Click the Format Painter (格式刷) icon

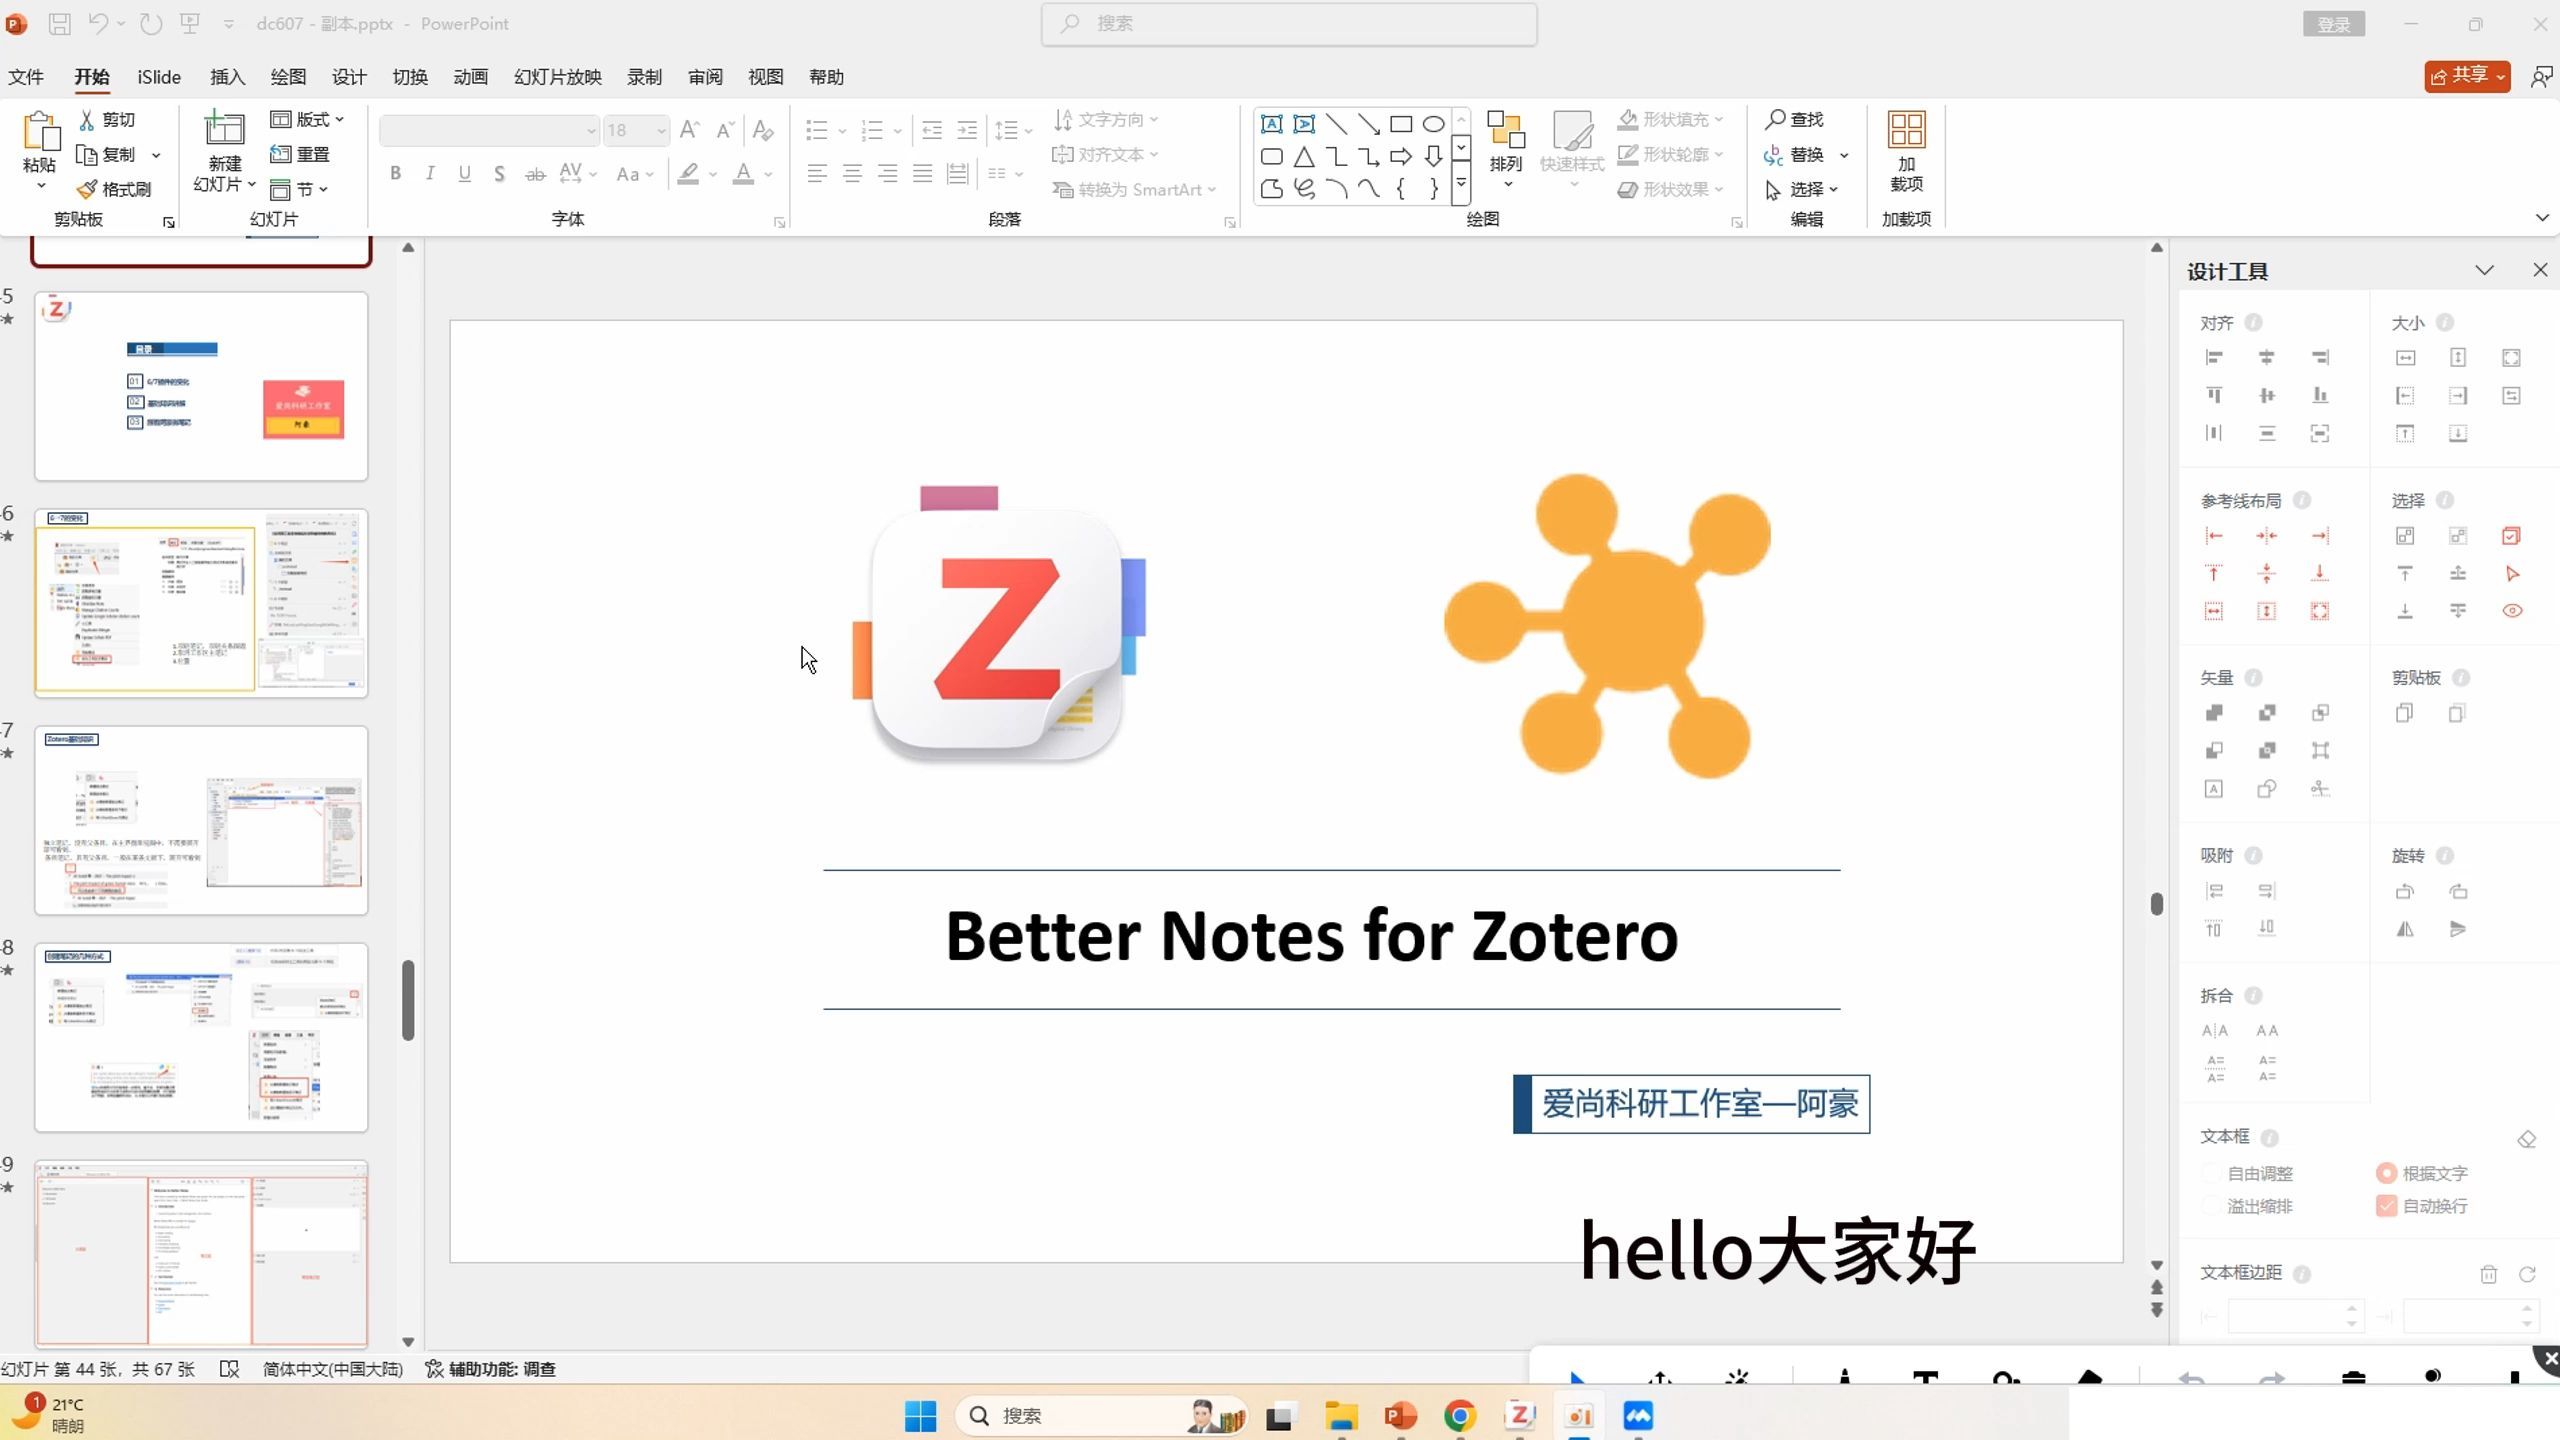[88, 189]
